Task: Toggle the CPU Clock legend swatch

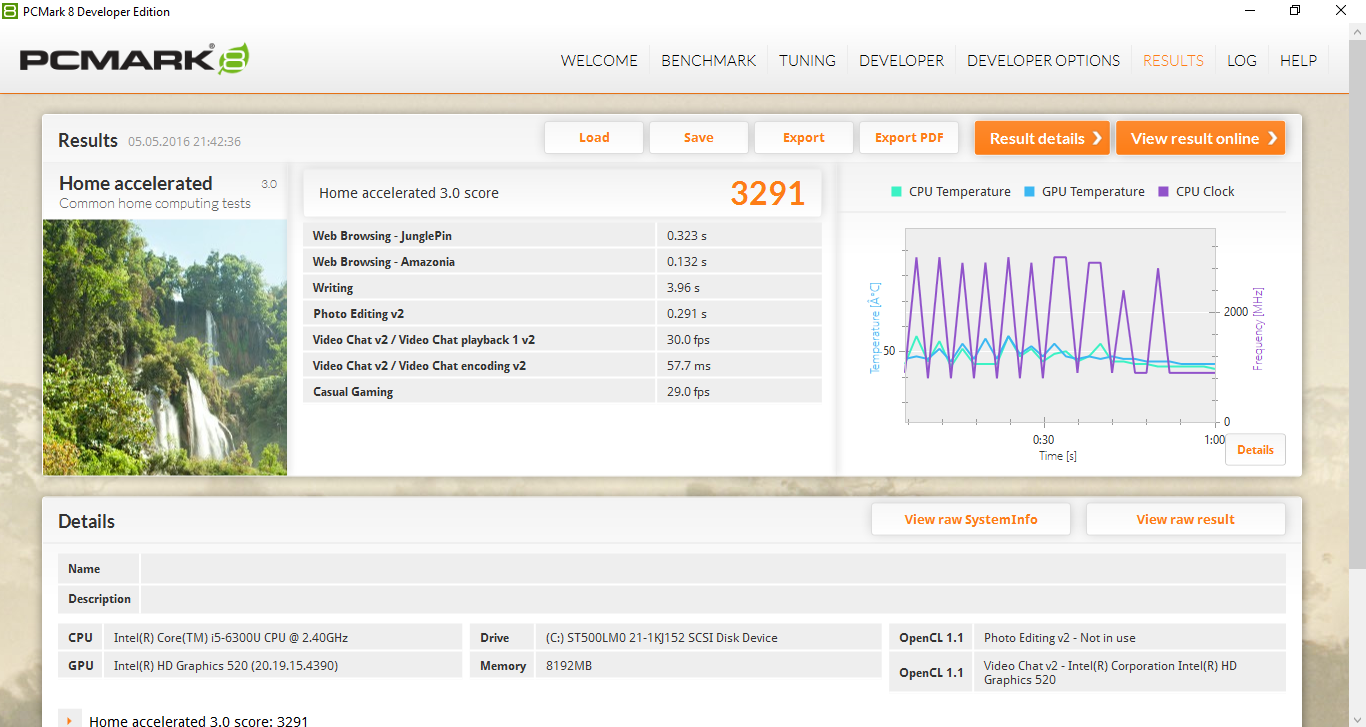Action: pos(1164,191)
